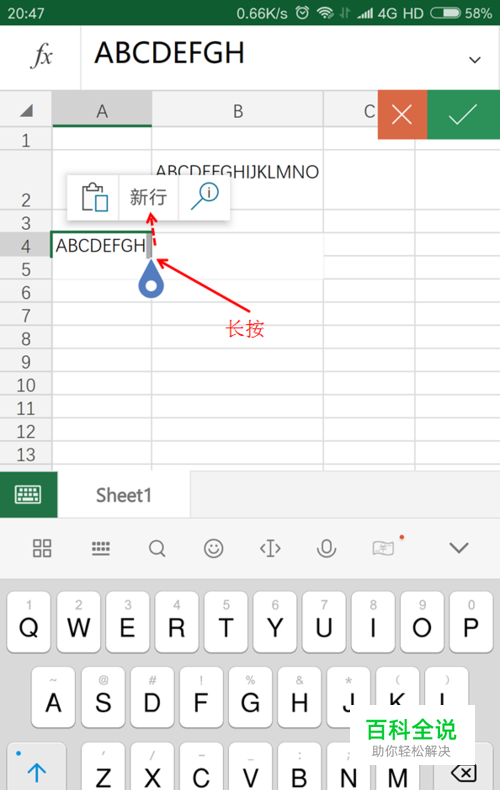Select row 7 header
This screenshot has width=500, height=790.
click(x=26, y=316)
